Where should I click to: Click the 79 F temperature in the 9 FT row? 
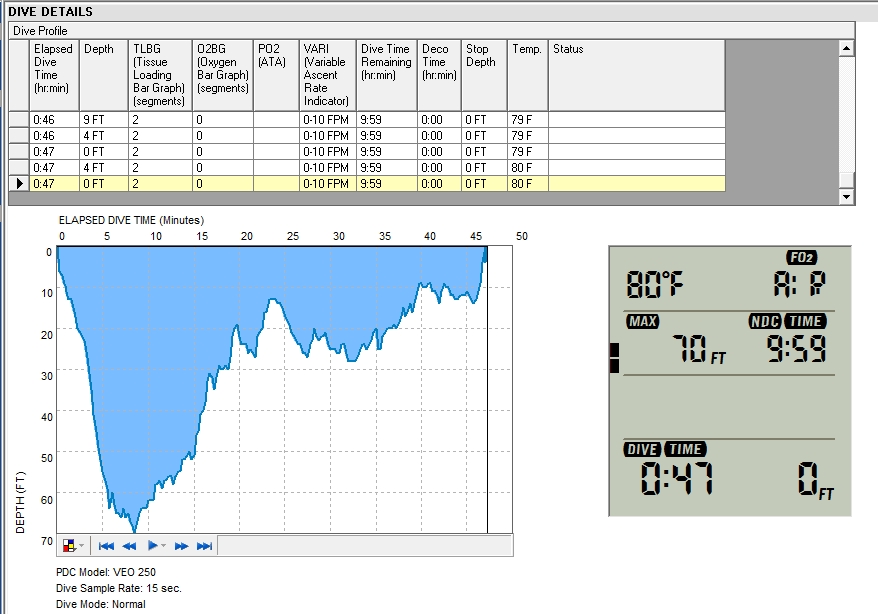[x=527, y=119]
